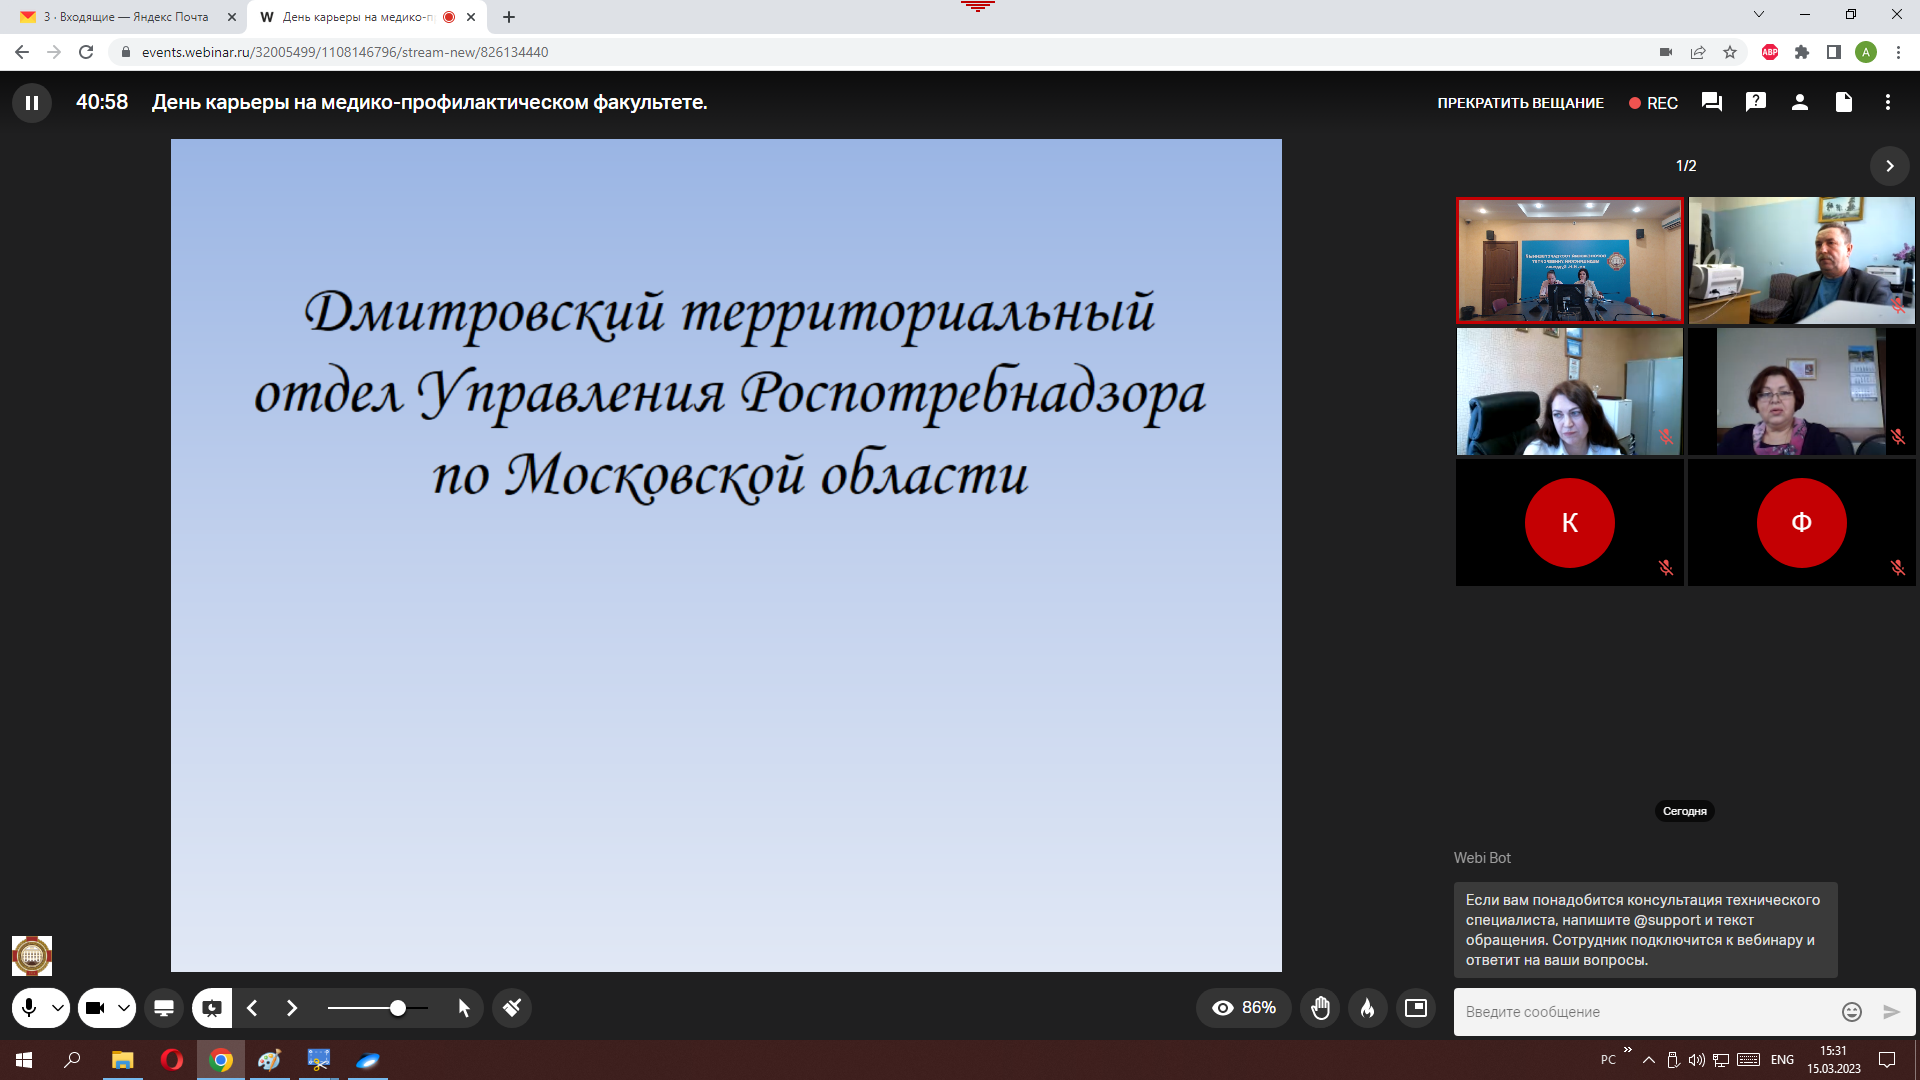Viewport: 1920px width, 1080px height.
Task: Click the Webi Bot sender name
Action: tap(1482, 858)
